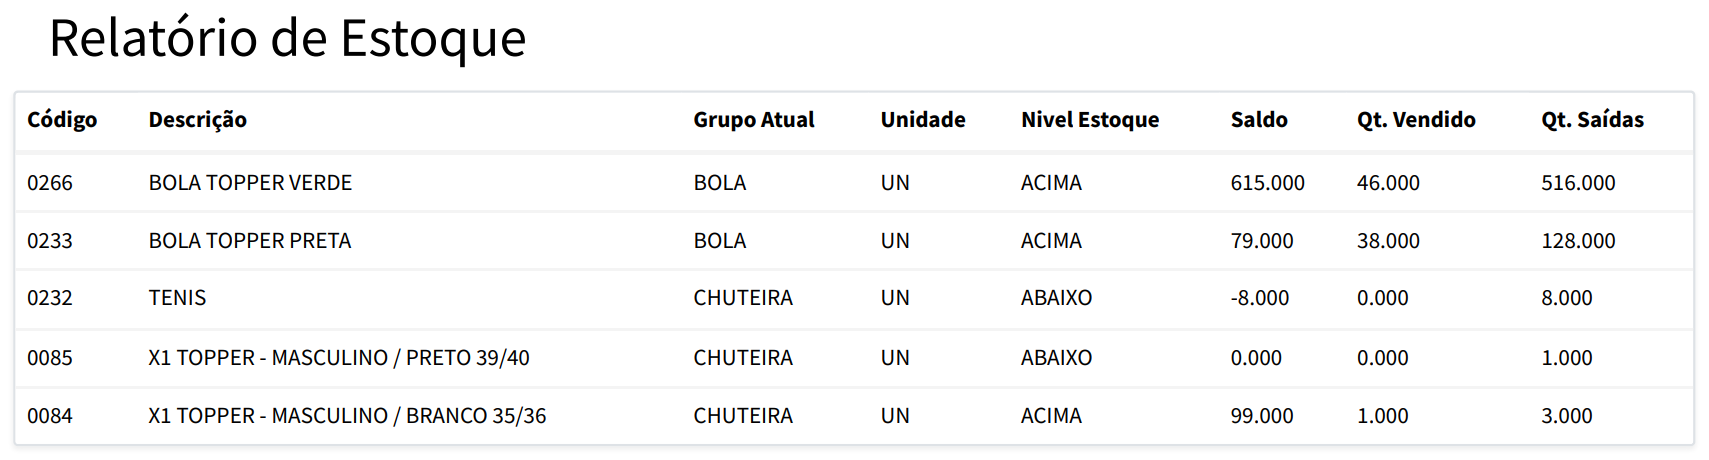Click the Qt. Vendido column header
The image size is (1709, 460).
tap(1415, 120)
